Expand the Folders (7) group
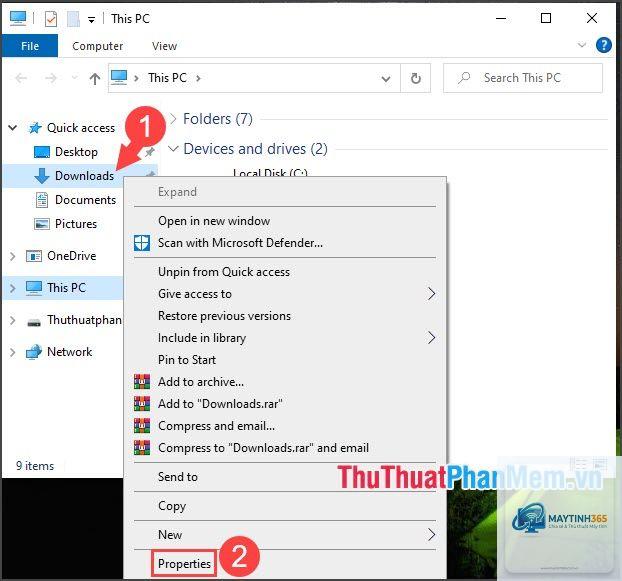 [x=173, y=119]
